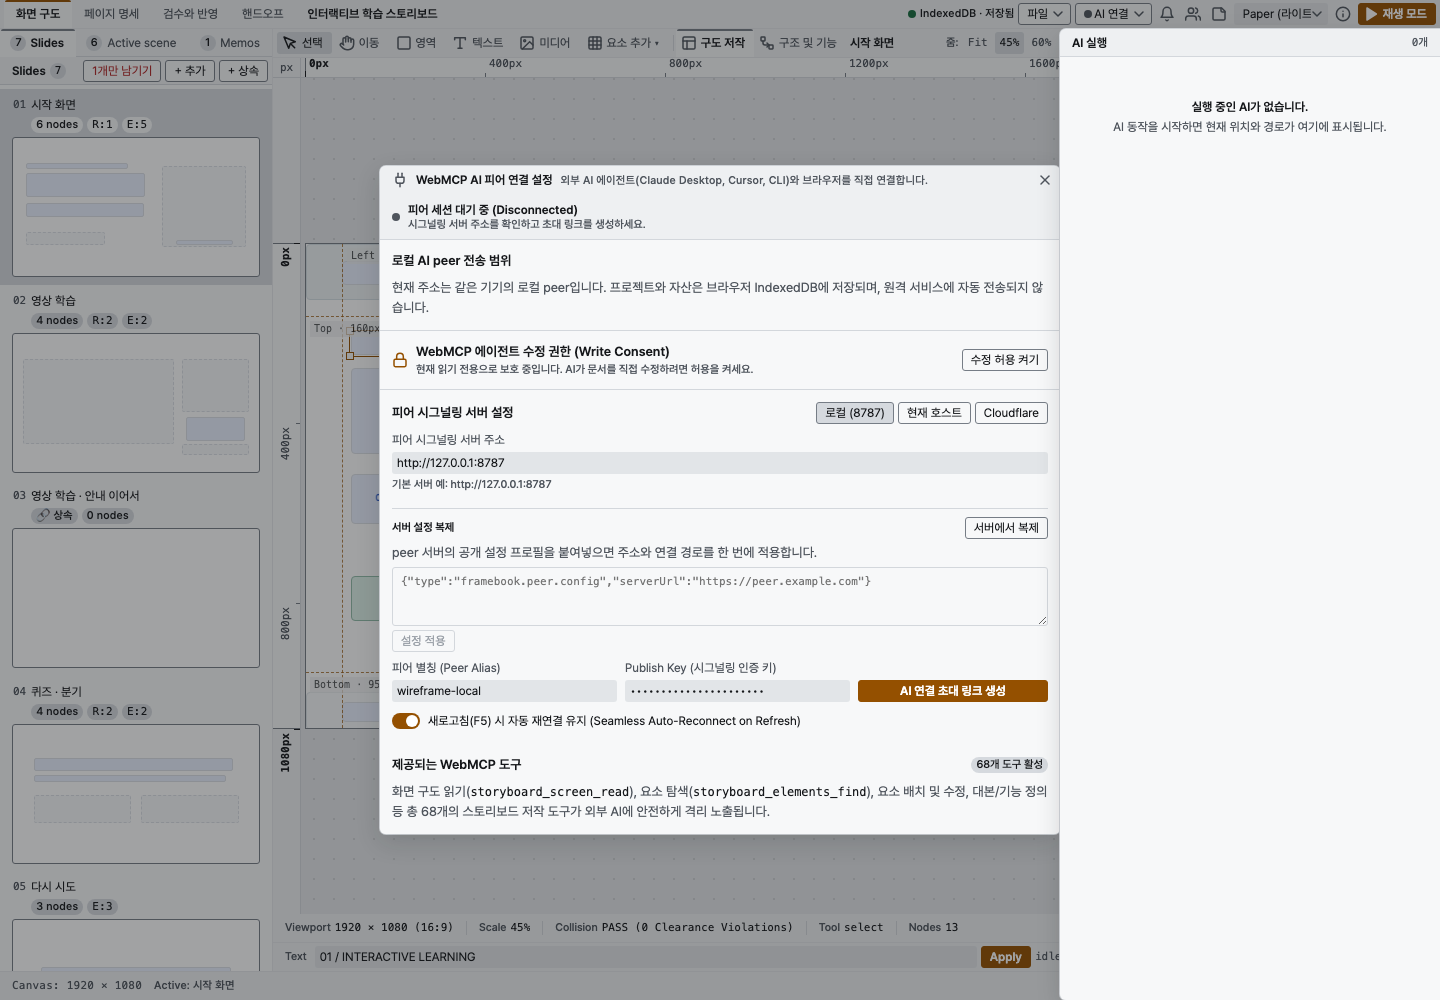Choose the Cloudflare server preset
This screenshot has height=1000, width=1440.
(x=1011, y=413)
